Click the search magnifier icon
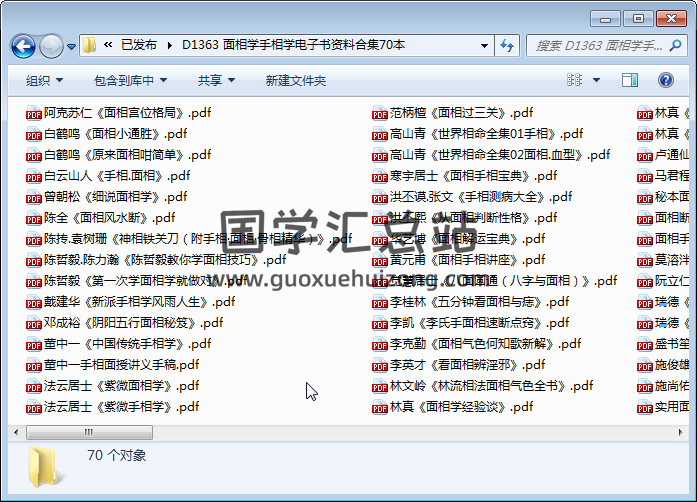 [x=675, y=45]
